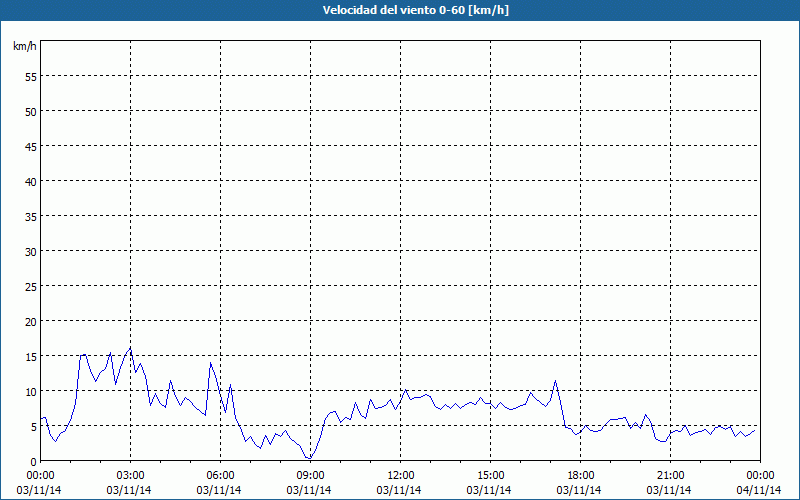Click the 'km/h' axis unit label

click(x=24, y=46)
